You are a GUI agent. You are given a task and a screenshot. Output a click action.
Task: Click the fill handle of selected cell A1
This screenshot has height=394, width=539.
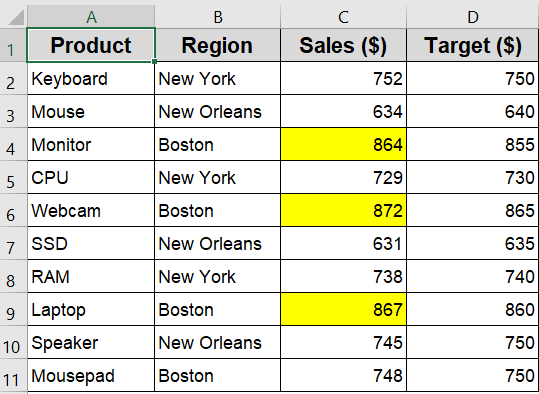coord(154,62)
